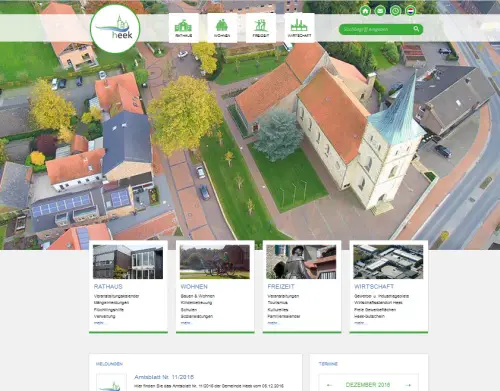The image size is (500, 391).
Task: Click 'mehr' in the Wohnen card
Action: coord(186,323)
